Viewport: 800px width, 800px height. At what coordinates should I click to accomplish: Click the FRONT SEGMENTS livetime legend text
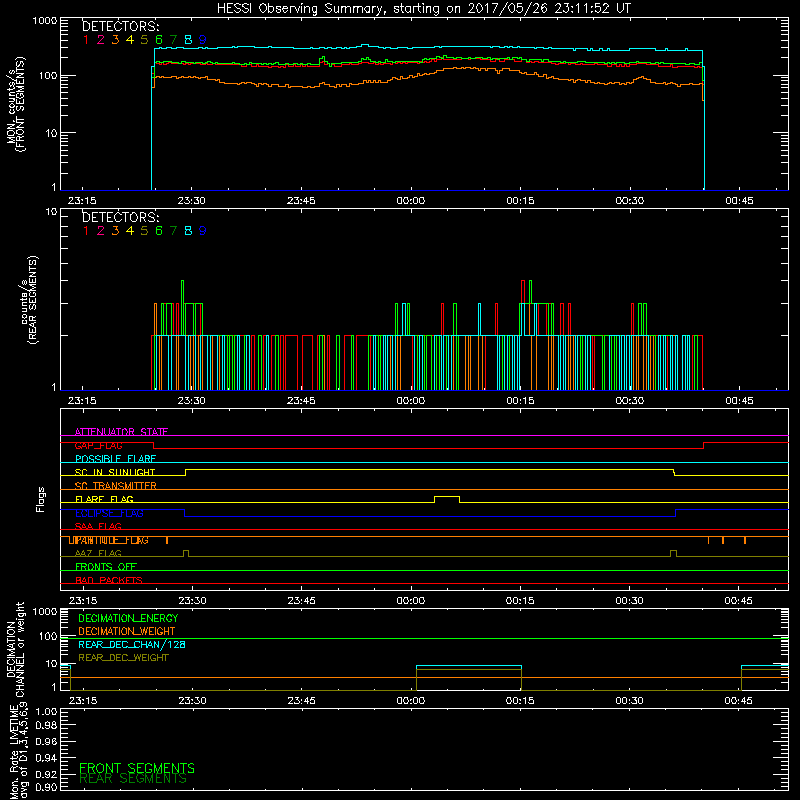137,768
